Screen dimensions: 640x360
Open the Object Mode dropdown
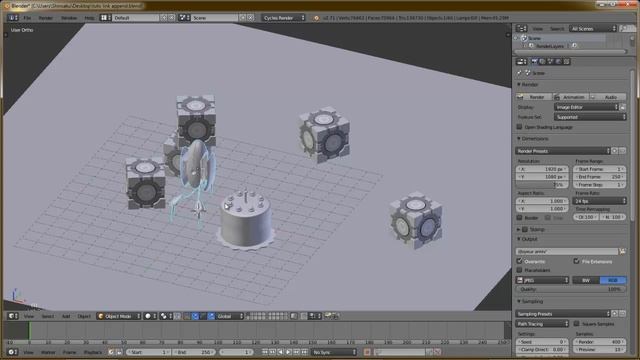(x=119, y=316)
